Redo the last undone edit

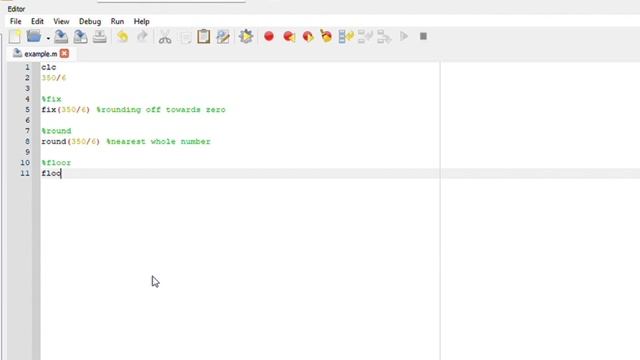pyautogui.click(x=142, y=37)
